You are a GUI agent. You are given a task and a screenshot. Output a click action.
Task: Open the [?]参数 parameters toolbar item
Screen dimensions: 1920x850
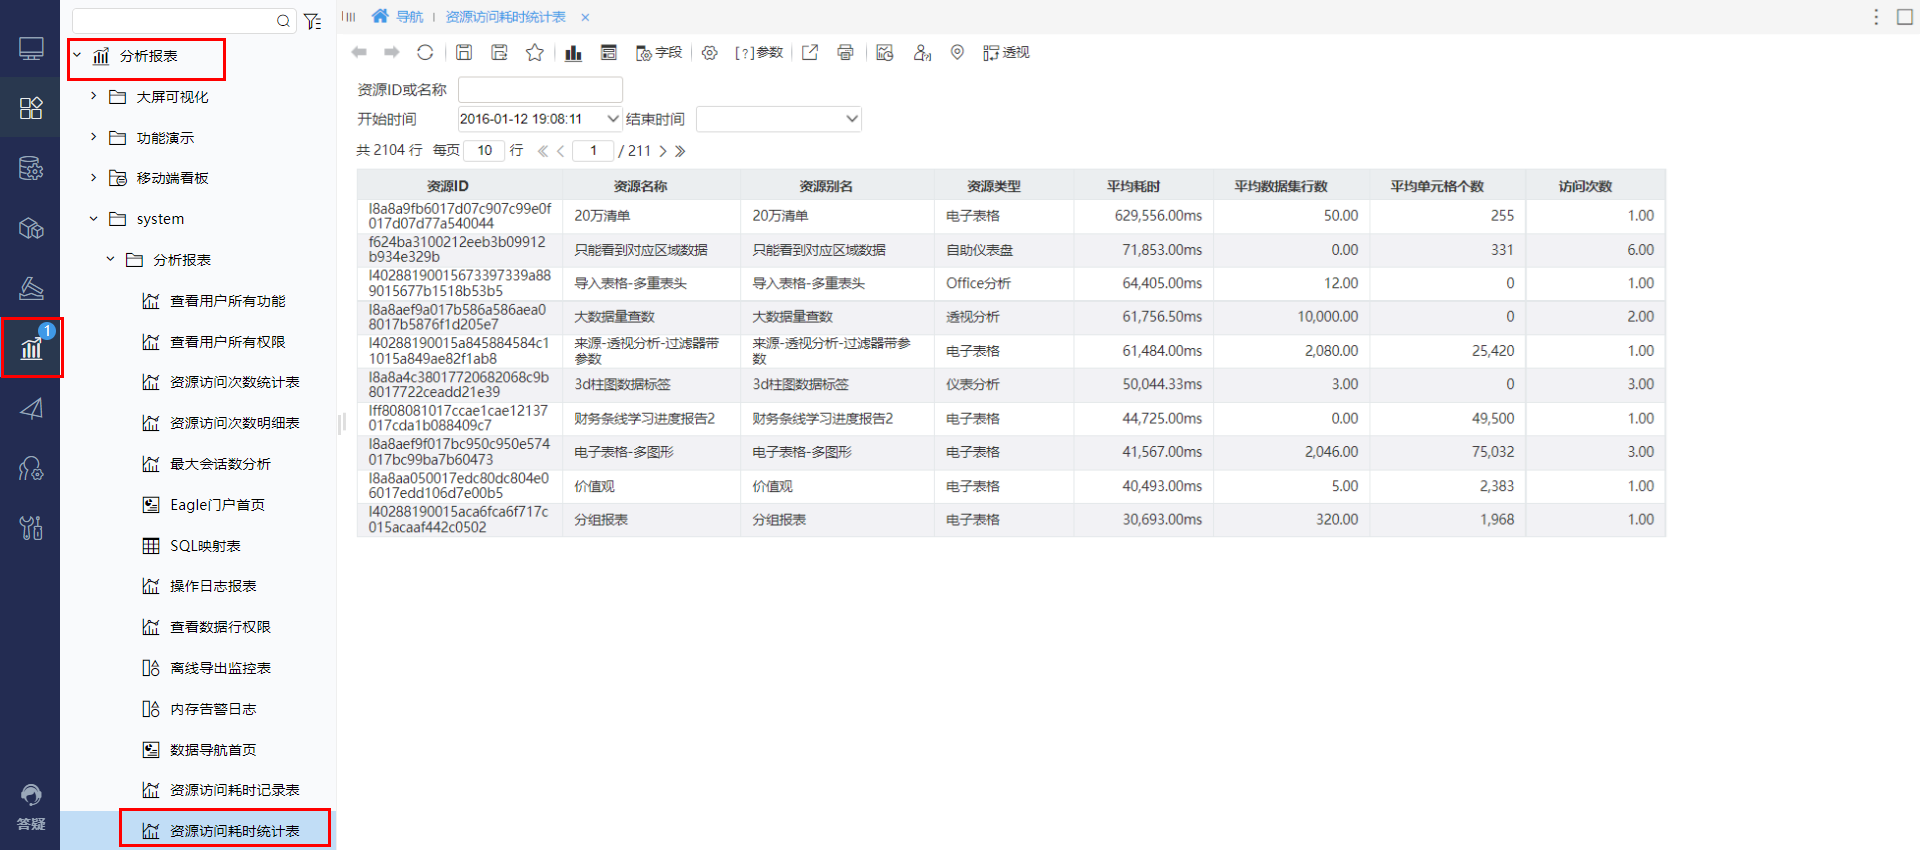pos(759,52)
